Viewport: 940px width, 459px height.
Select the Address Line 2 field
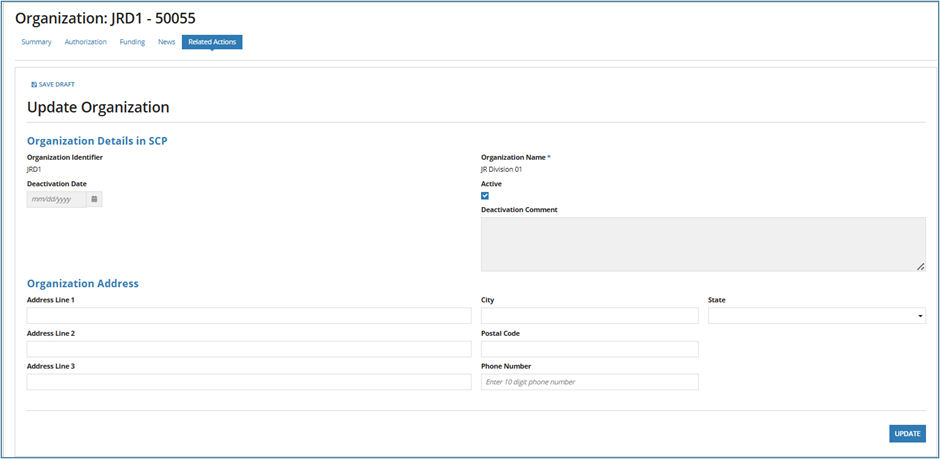pos(249,349)
